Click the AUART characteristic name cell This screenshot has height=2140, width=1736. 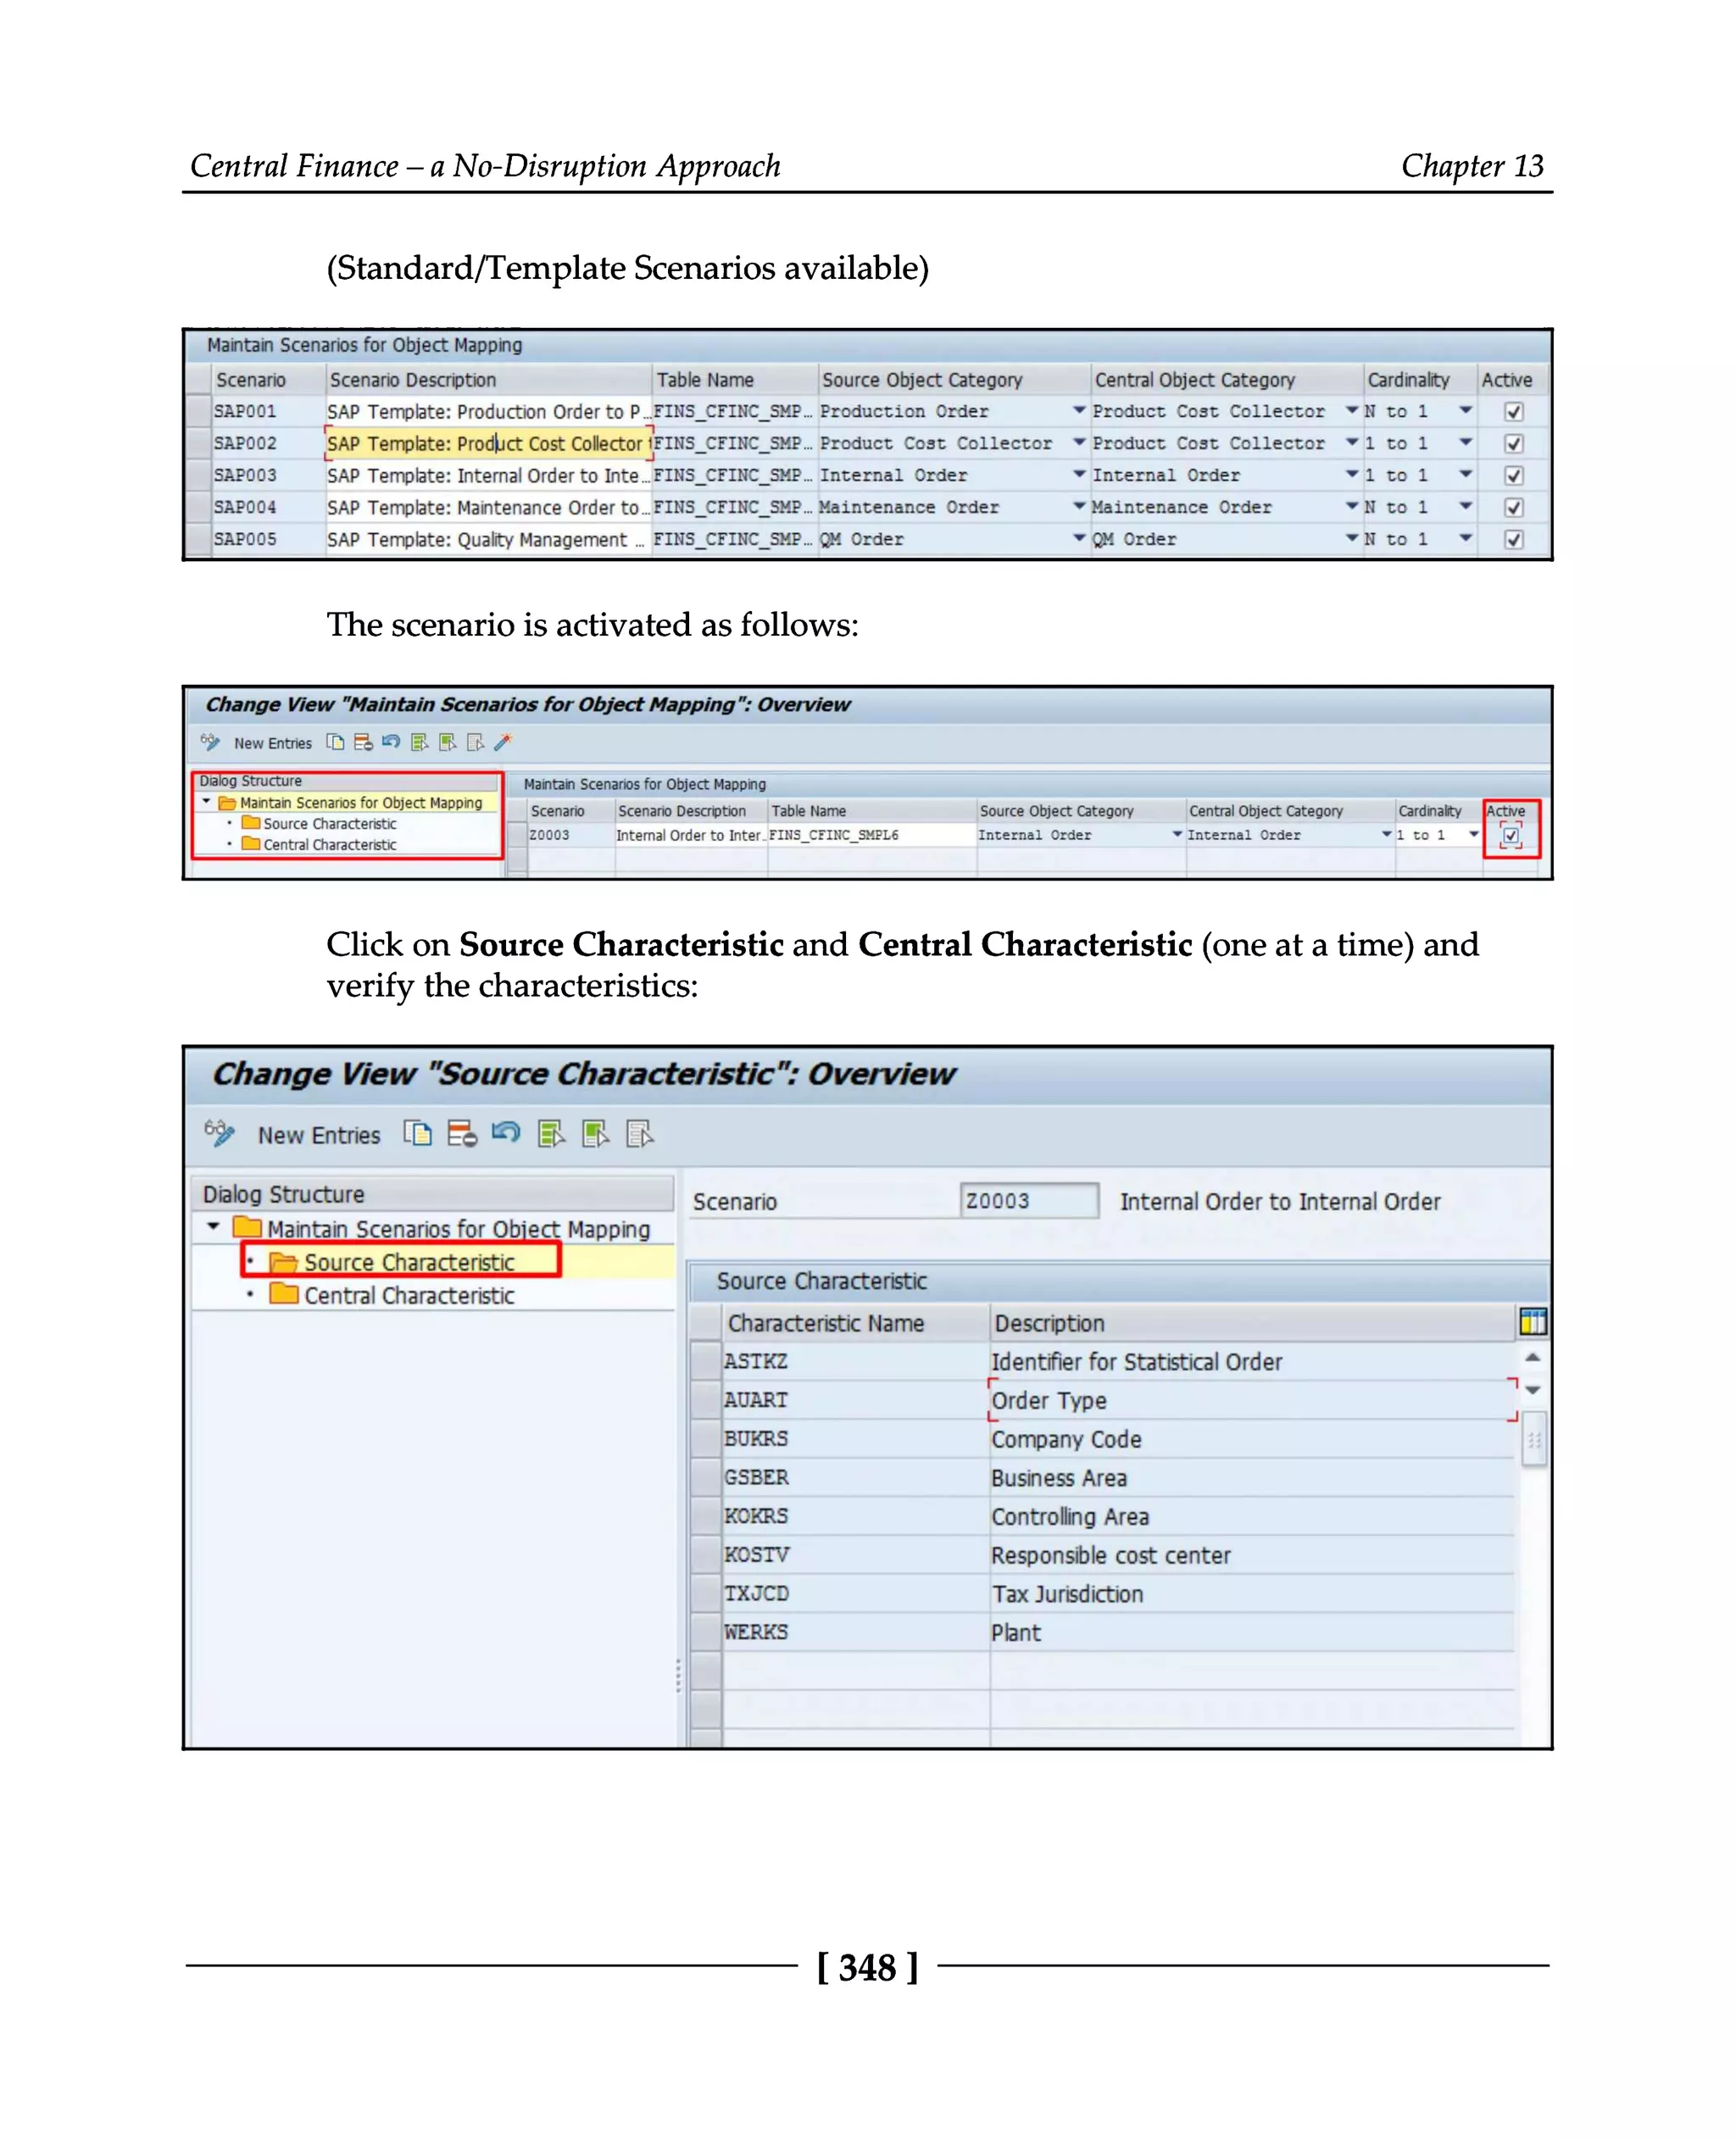(x=856, y=1400)
